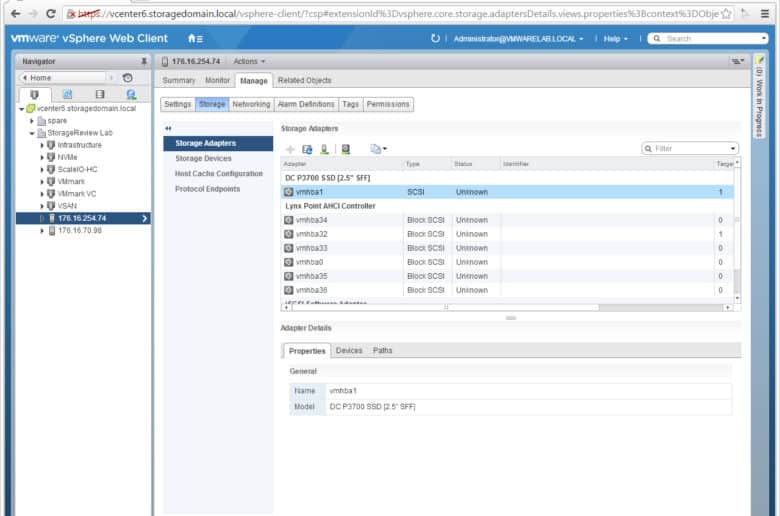This screenshot has height=516, width=780.
Task: Click the Home back button in Navigator
Action: [x=63, y=78]
